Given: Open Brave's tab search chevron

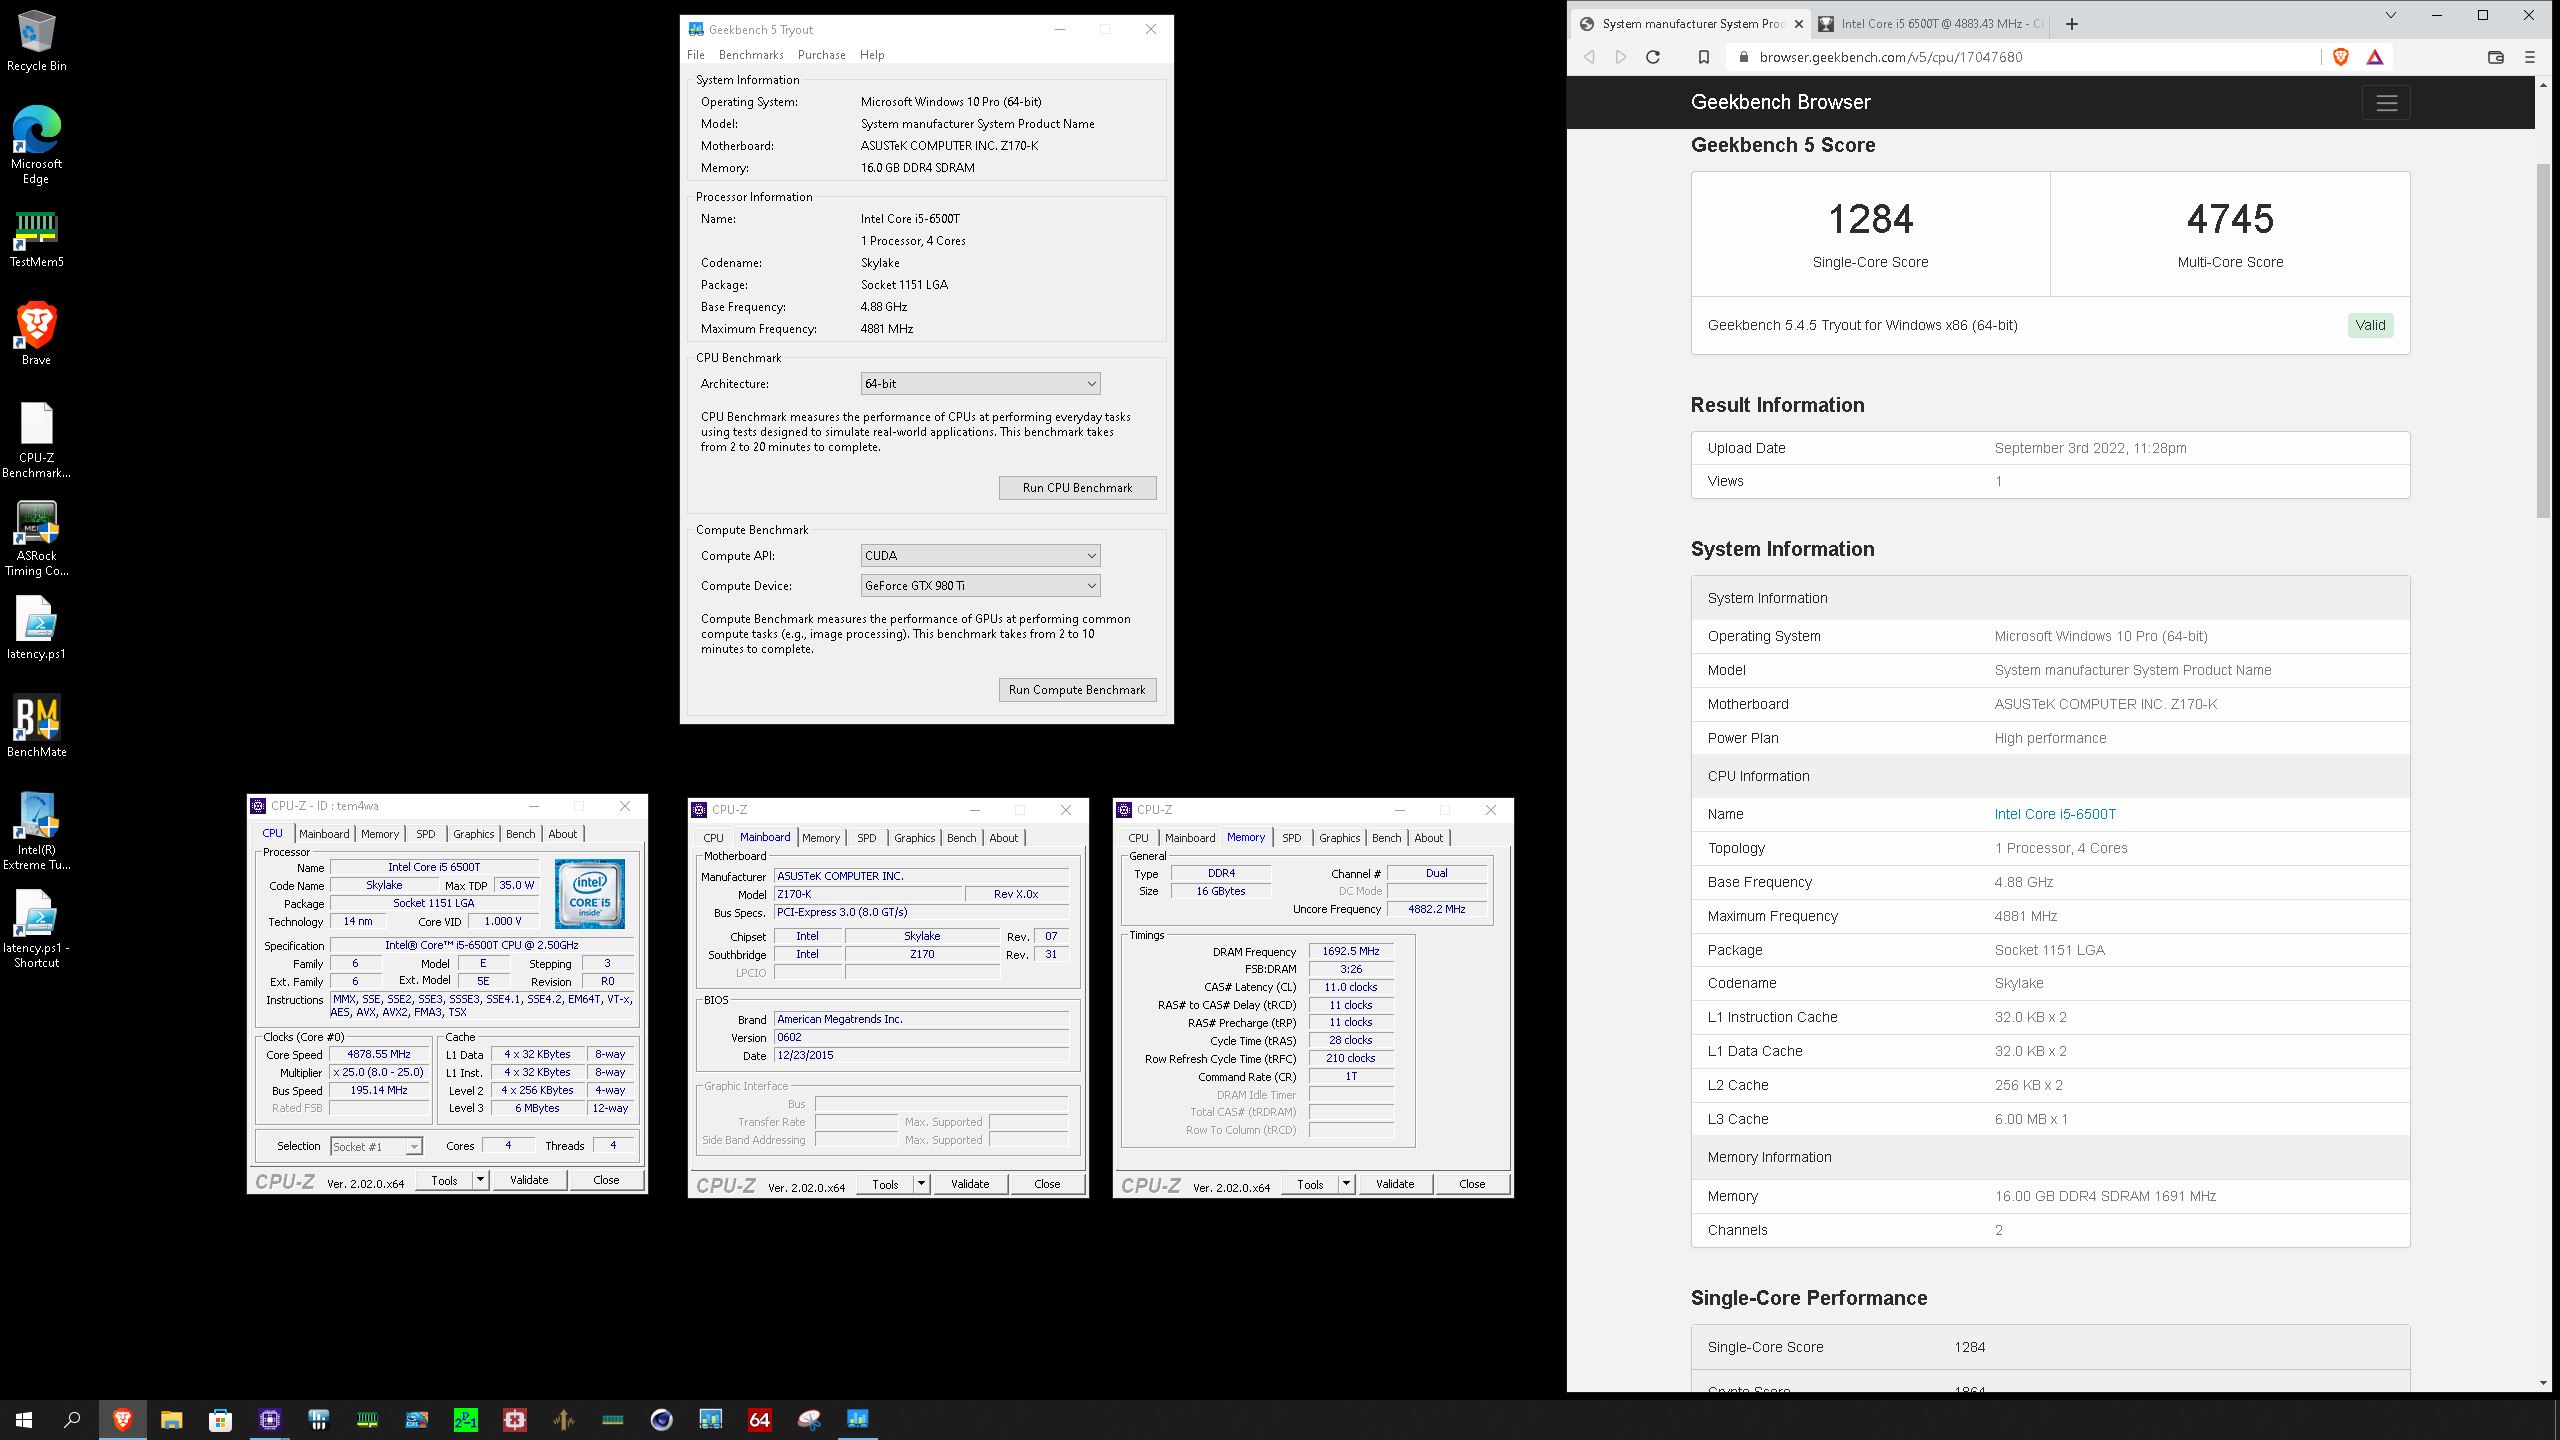Looking at the screenshot, I should tap(2391, 16).
